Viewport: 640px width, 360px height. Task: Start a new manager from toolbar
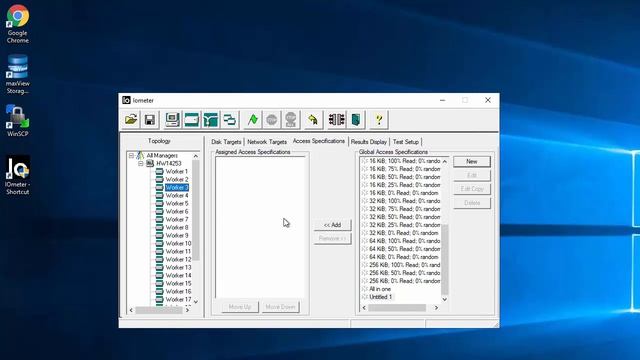pos(172,120)
